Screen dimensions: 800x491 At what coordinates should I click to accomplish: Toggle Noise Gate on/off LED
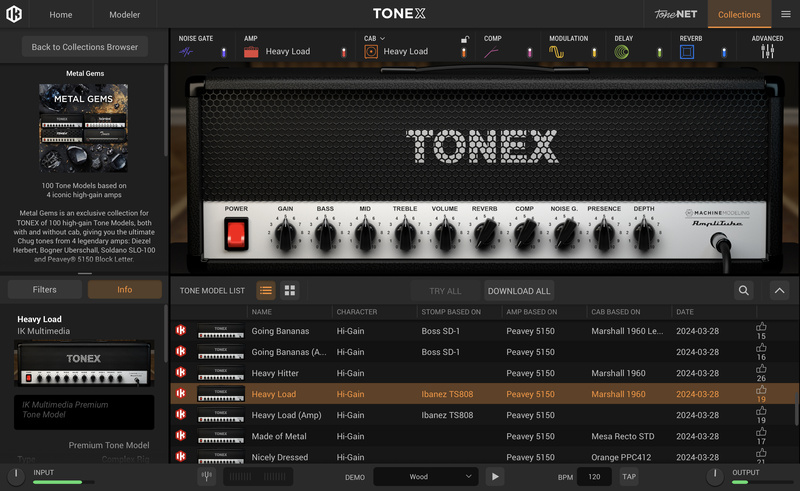(223, 52)
